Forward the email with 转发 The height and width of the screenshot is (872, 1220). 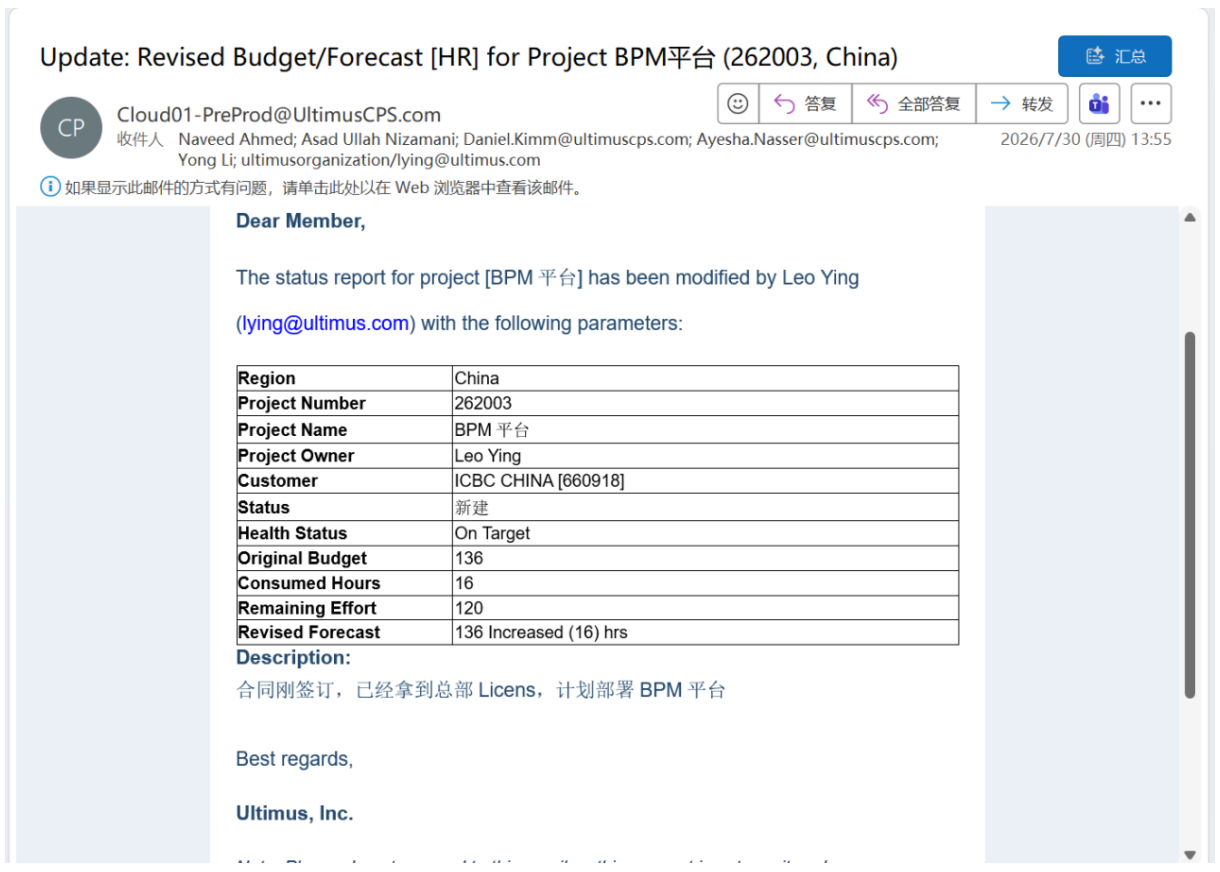coord(1021,103)
